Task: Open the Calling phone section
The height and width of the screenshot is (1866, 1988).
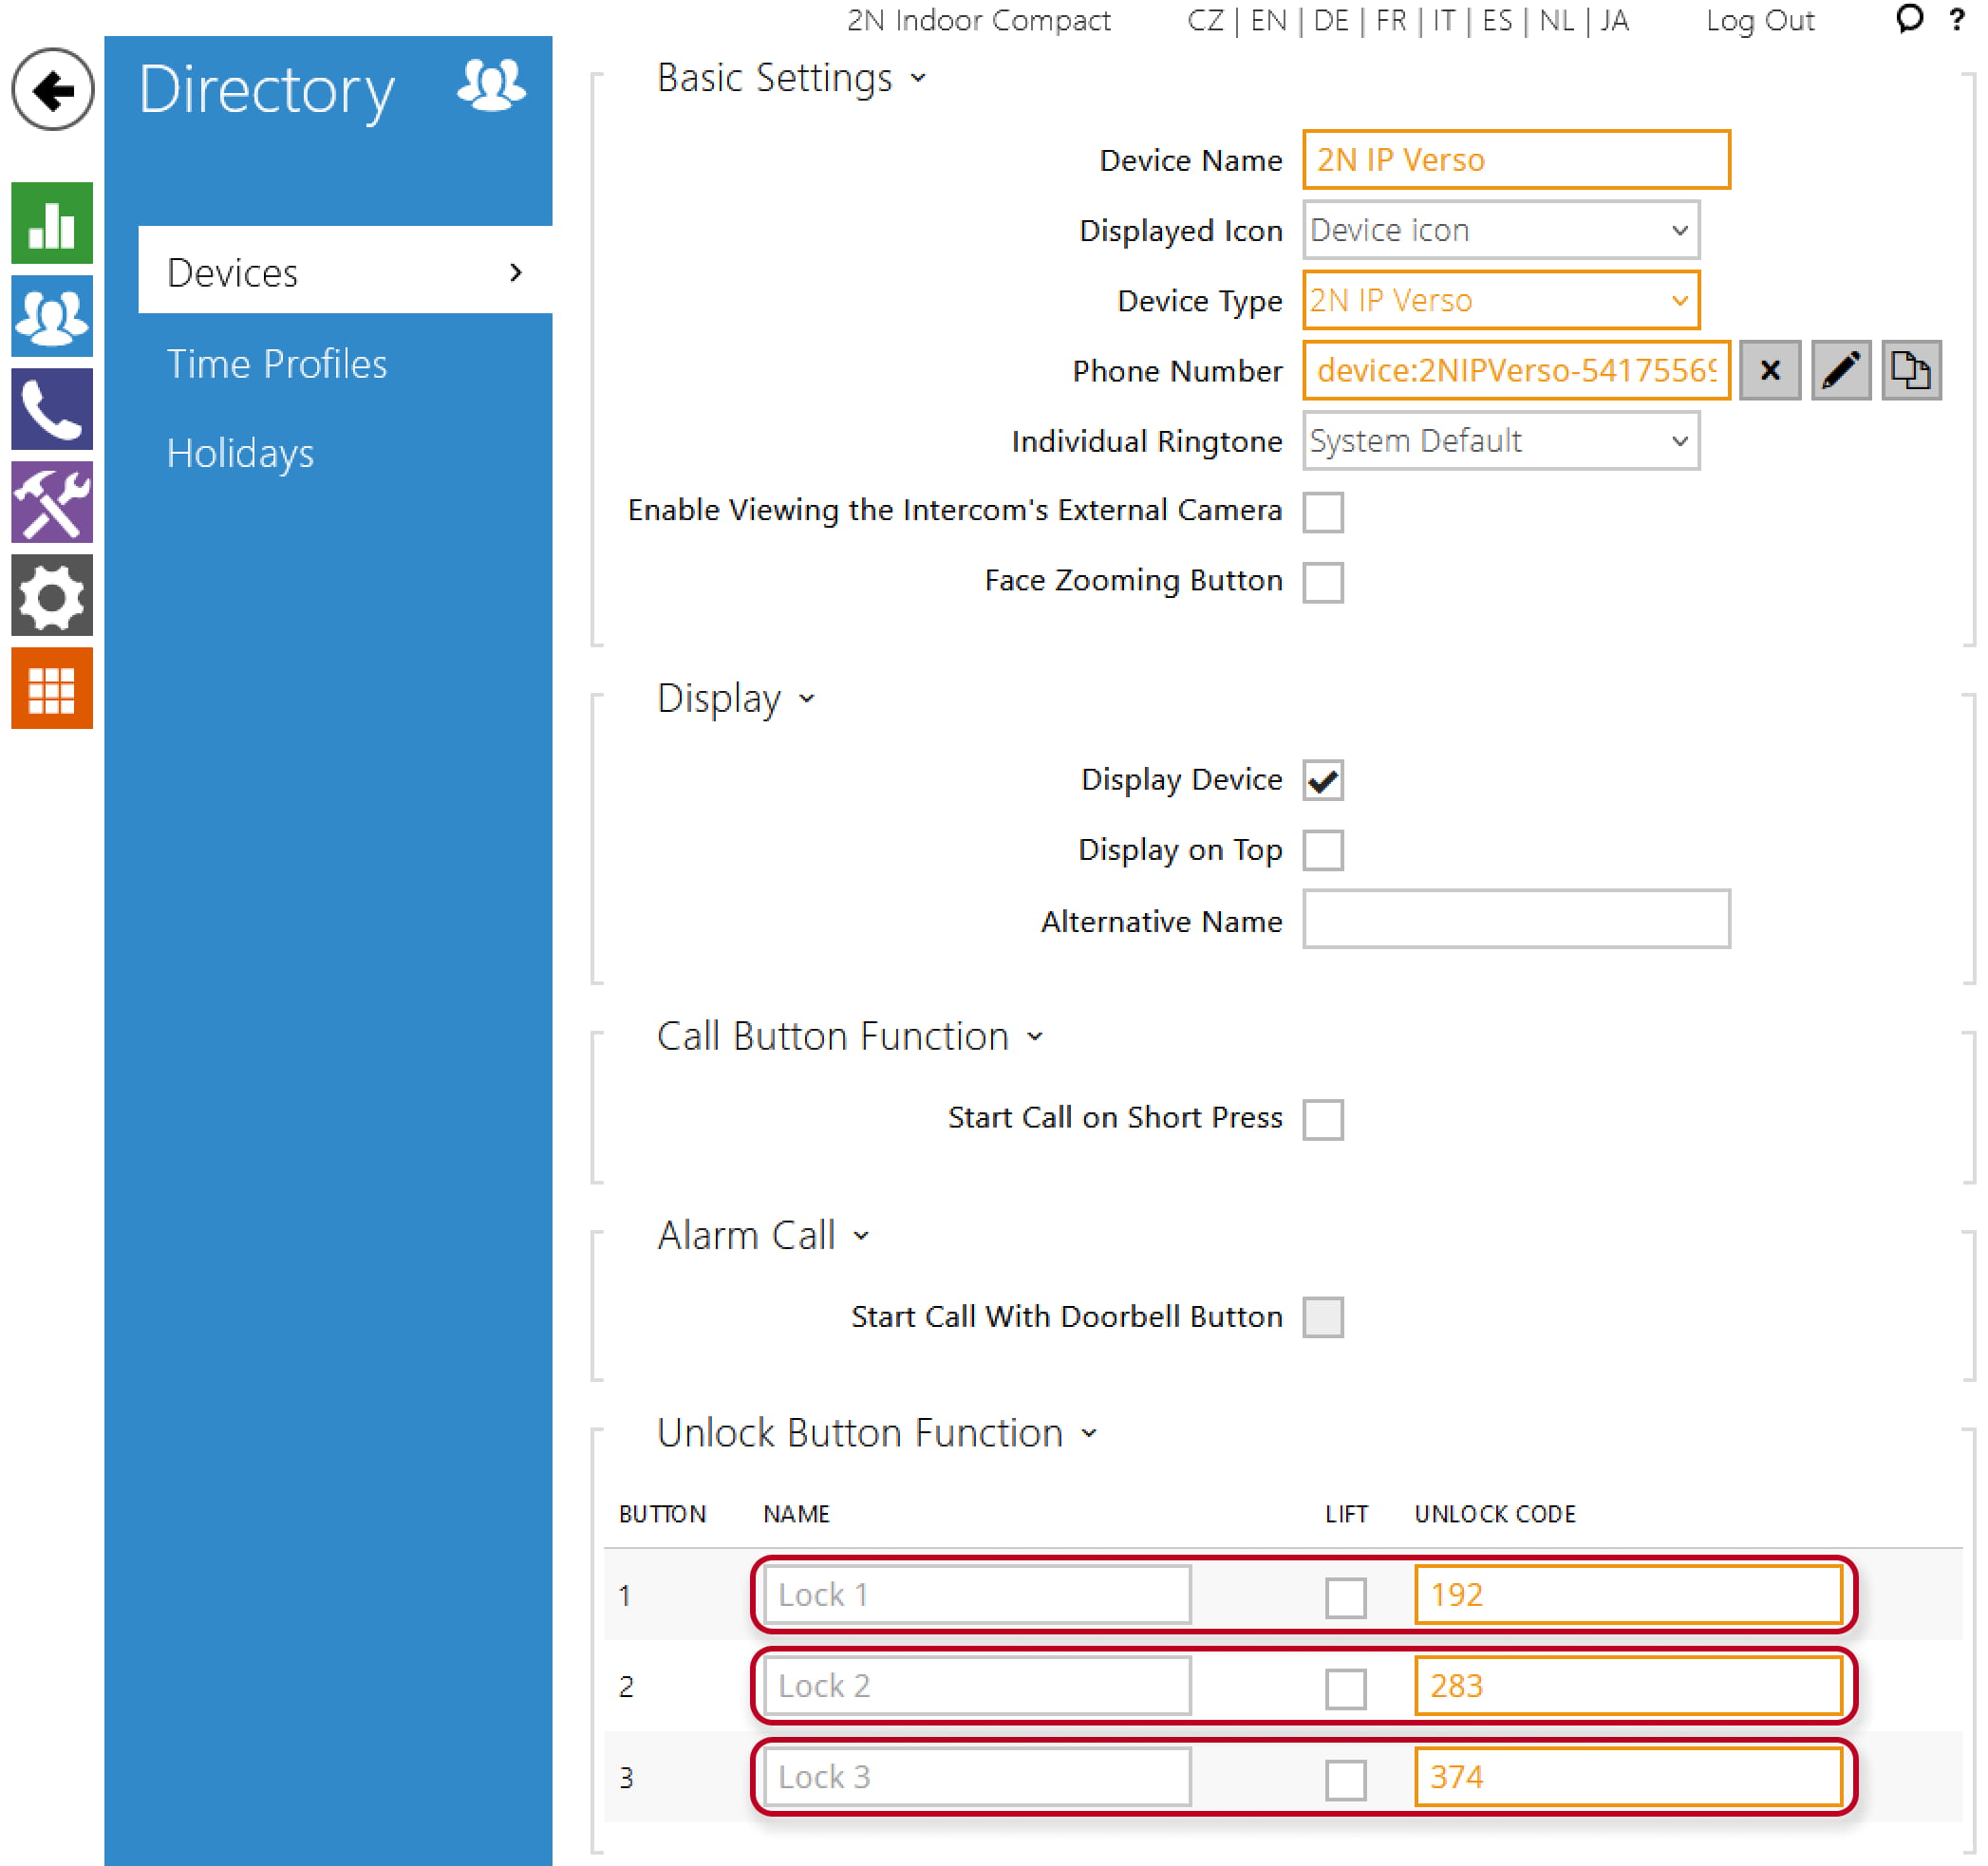Action: 52,409
